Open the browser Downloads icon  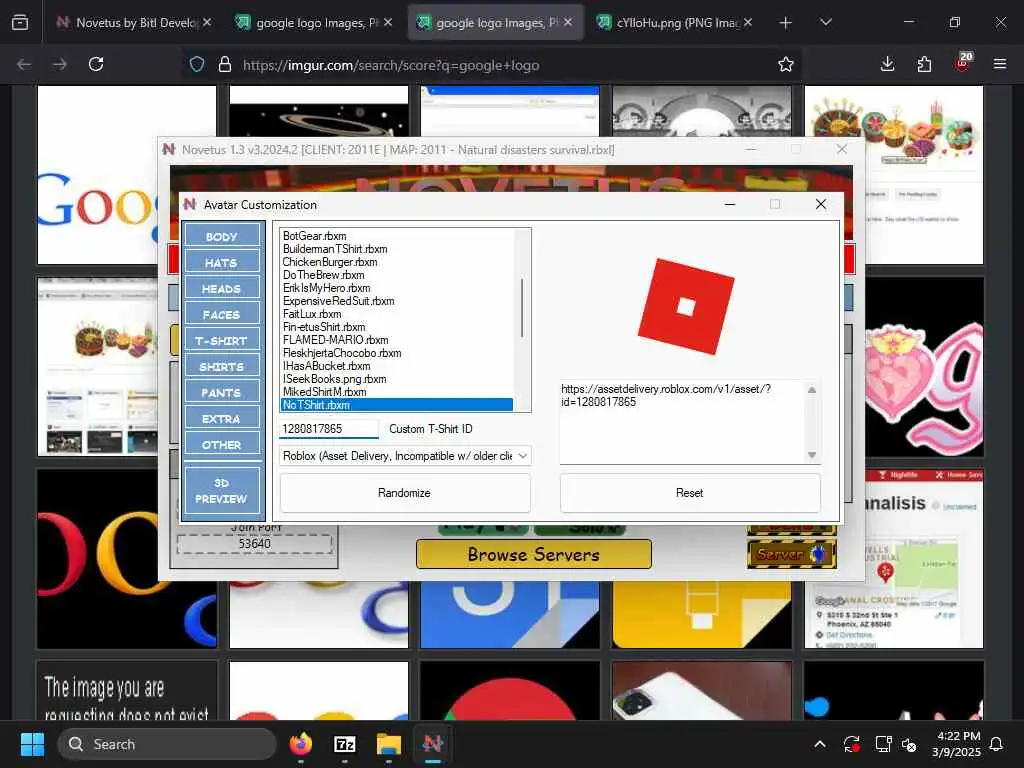point(888,64)
